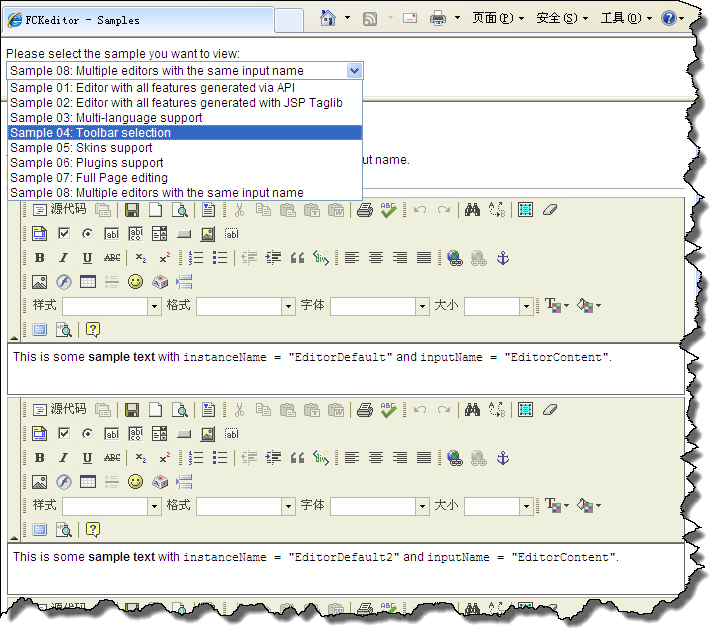Select Sample 01: Editor generated via API

tap(185, 88)
